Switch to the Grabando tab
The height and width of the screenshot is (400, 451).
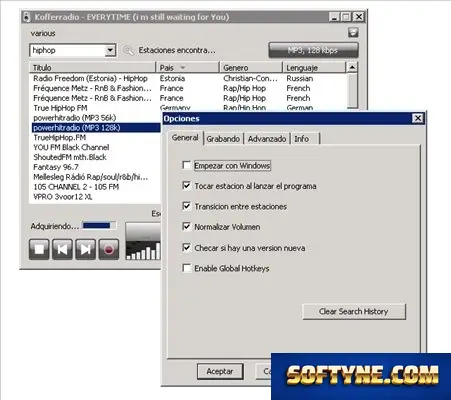coord(223,139)
